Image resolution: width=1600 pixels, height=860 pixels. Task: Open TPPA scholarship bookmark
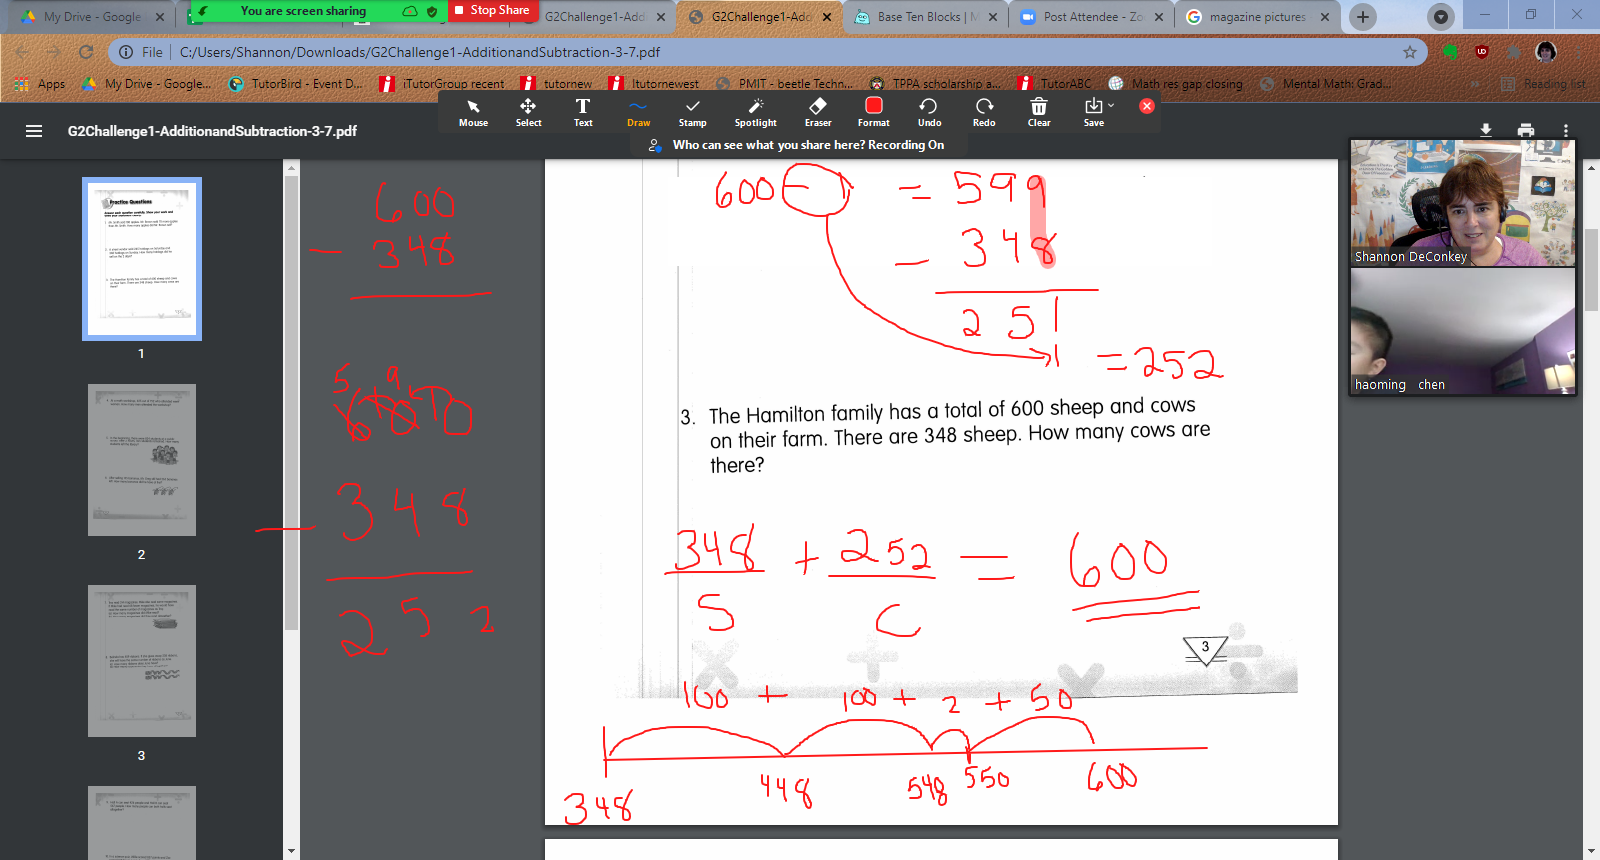click(935, 84)
